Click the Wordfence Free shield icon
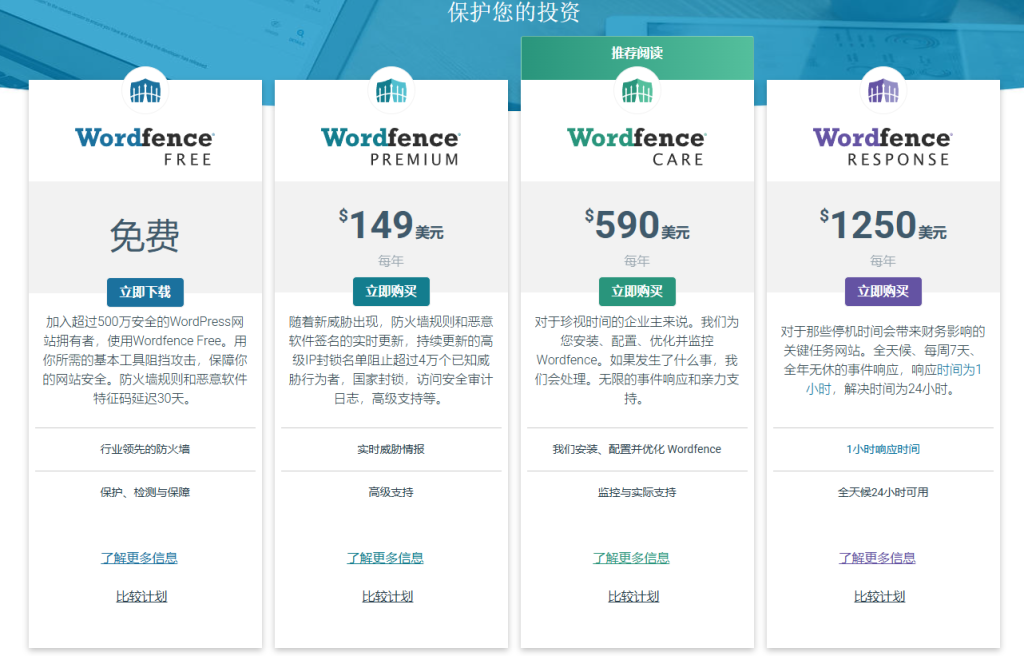Screen dimensions: 1024x656 tap(146, 89)
